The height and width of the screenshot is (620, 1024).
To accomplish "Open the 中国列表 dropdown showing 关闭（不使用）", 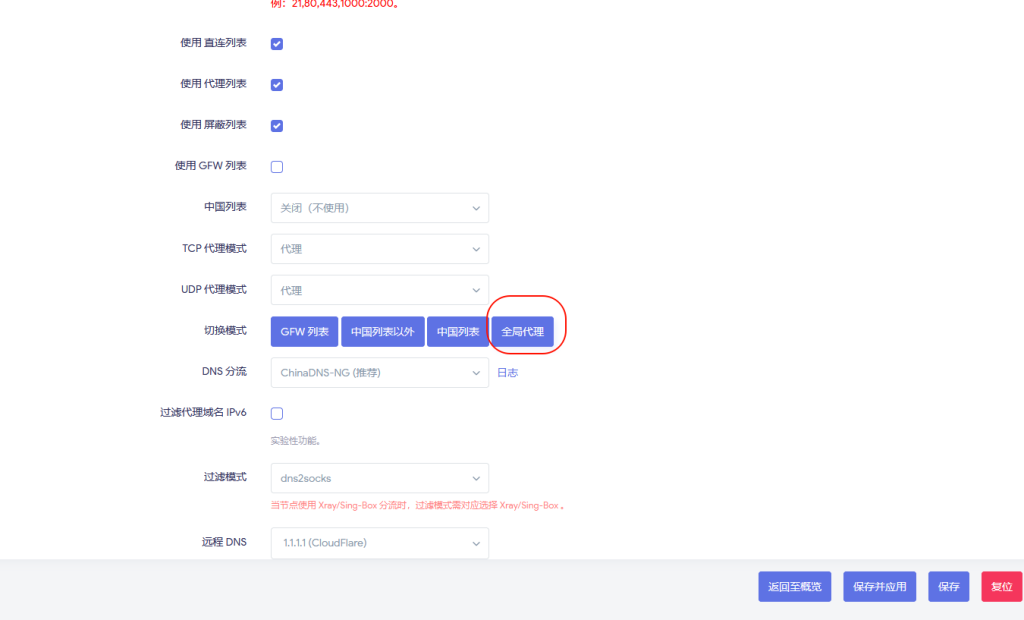I will click(x=379, y=207).
